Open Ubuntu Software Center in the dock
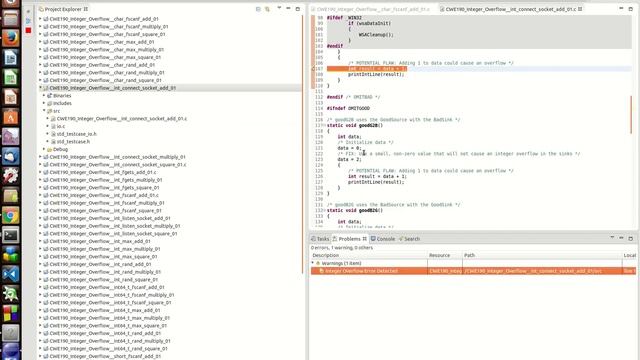This screenshot has width=640, height=360. click(11, 117)
